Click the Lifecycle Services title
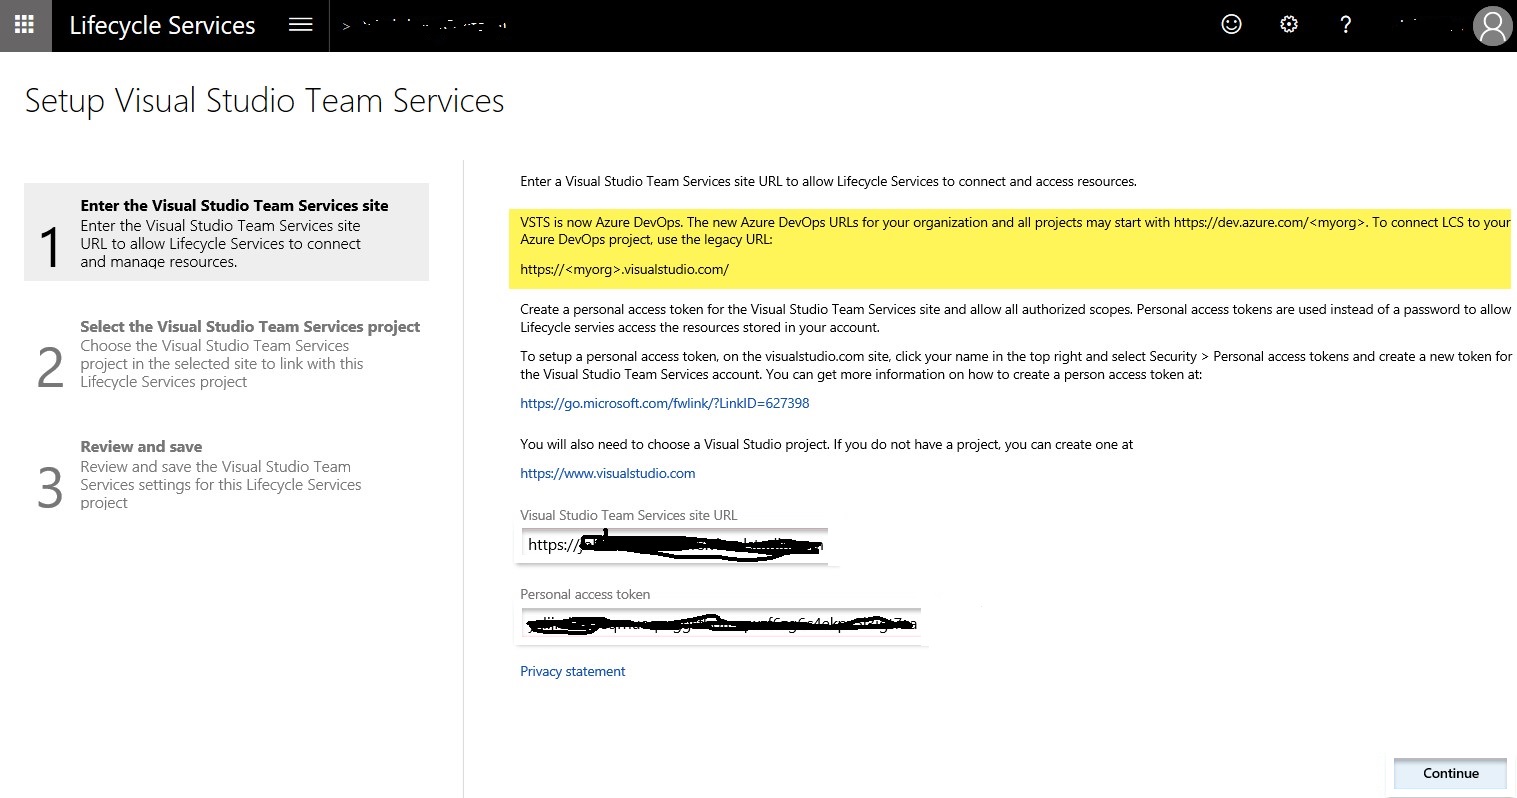This screenshot has width=1517, height=798. click(x=162, y=26)
